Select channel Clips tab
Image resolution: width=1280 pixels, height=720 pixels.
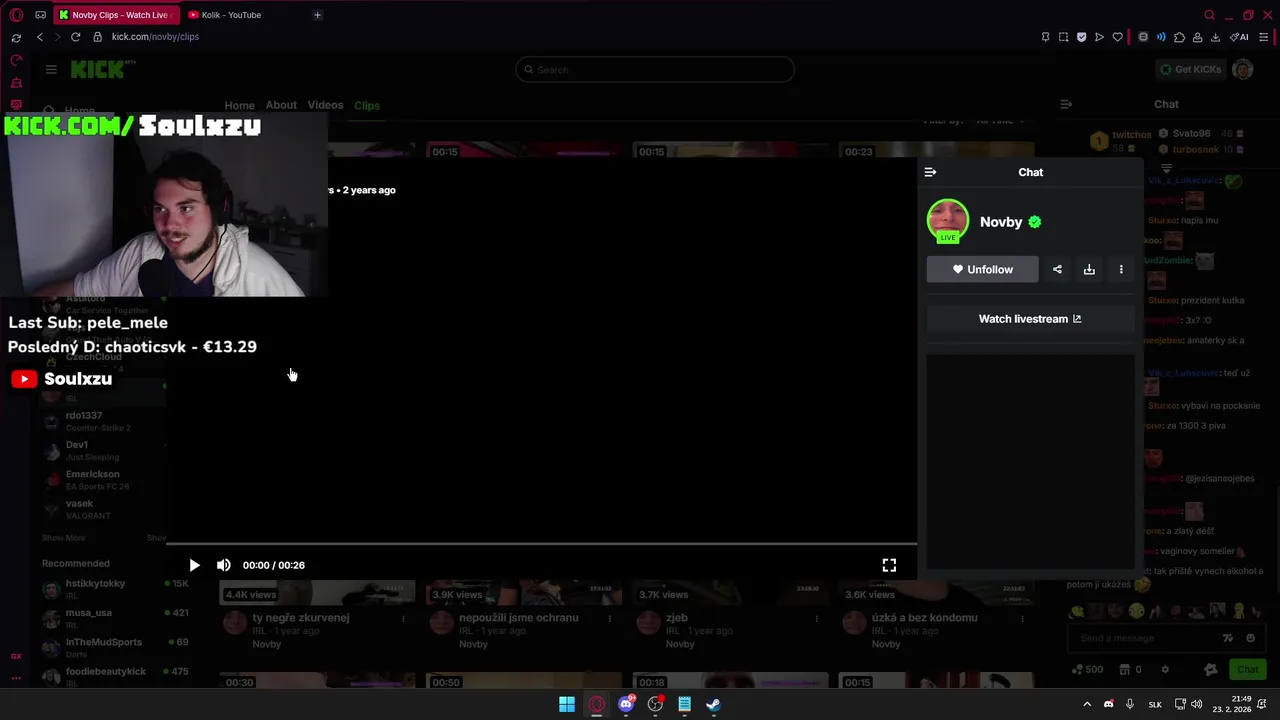[367, 105]
